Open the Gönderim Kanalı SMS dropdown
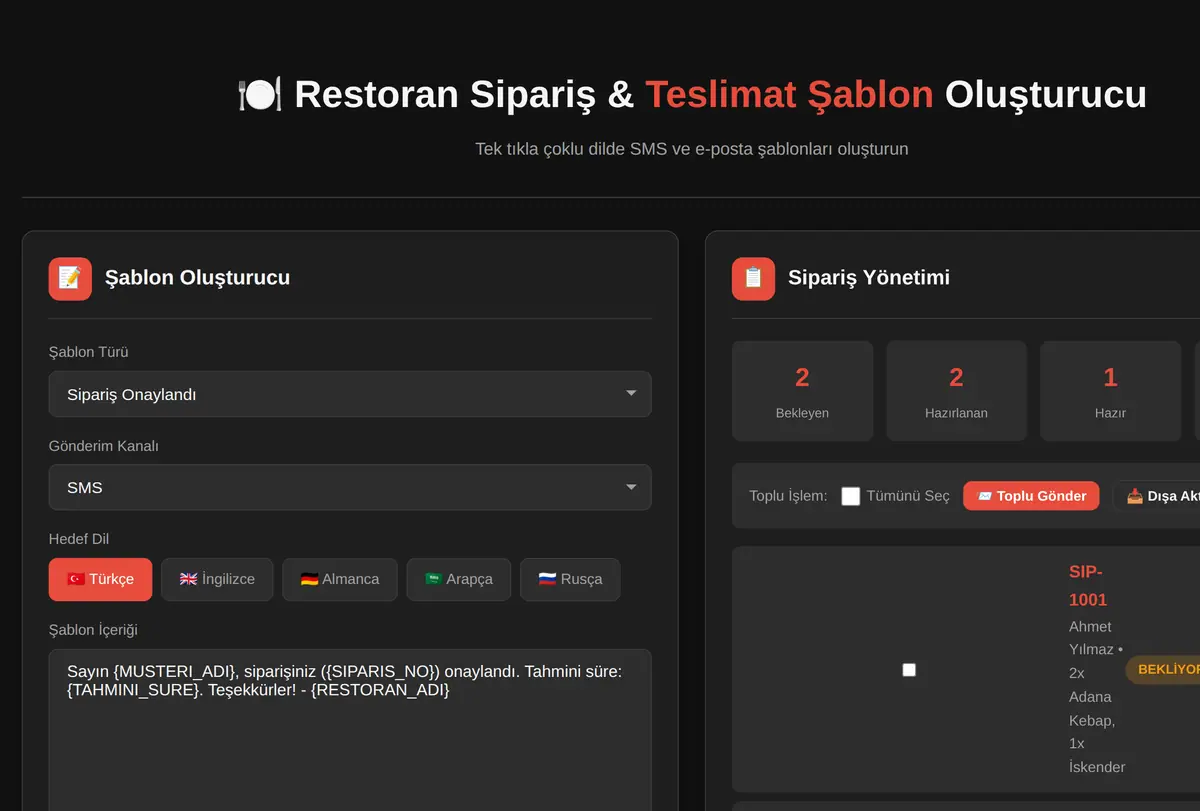This screenshot has width=1200, height=811. 350,487
